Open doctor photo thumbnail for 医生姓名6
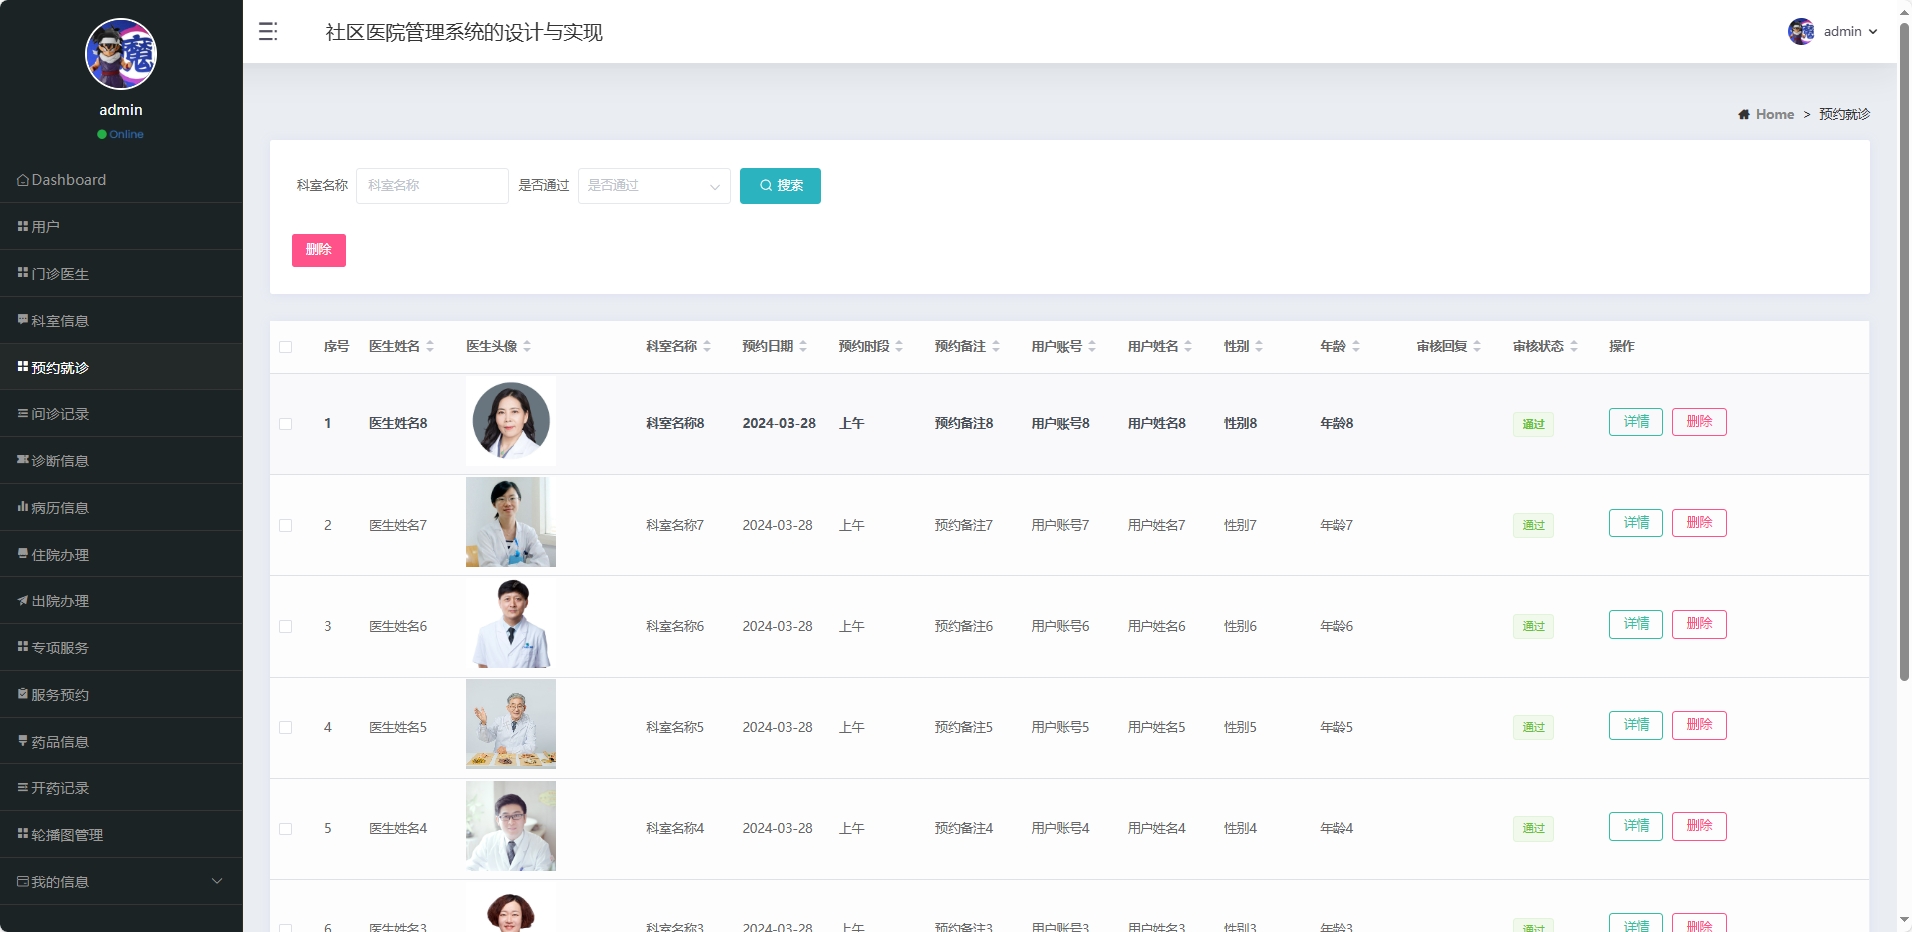 [511, 623]
